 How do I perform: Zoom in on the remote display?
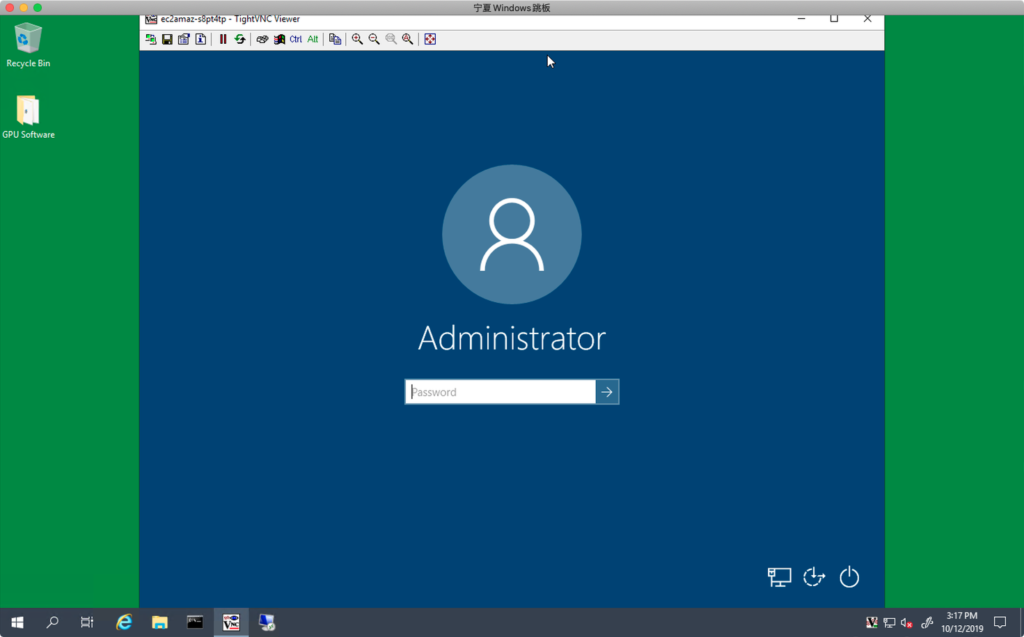[x=357, y=39]
